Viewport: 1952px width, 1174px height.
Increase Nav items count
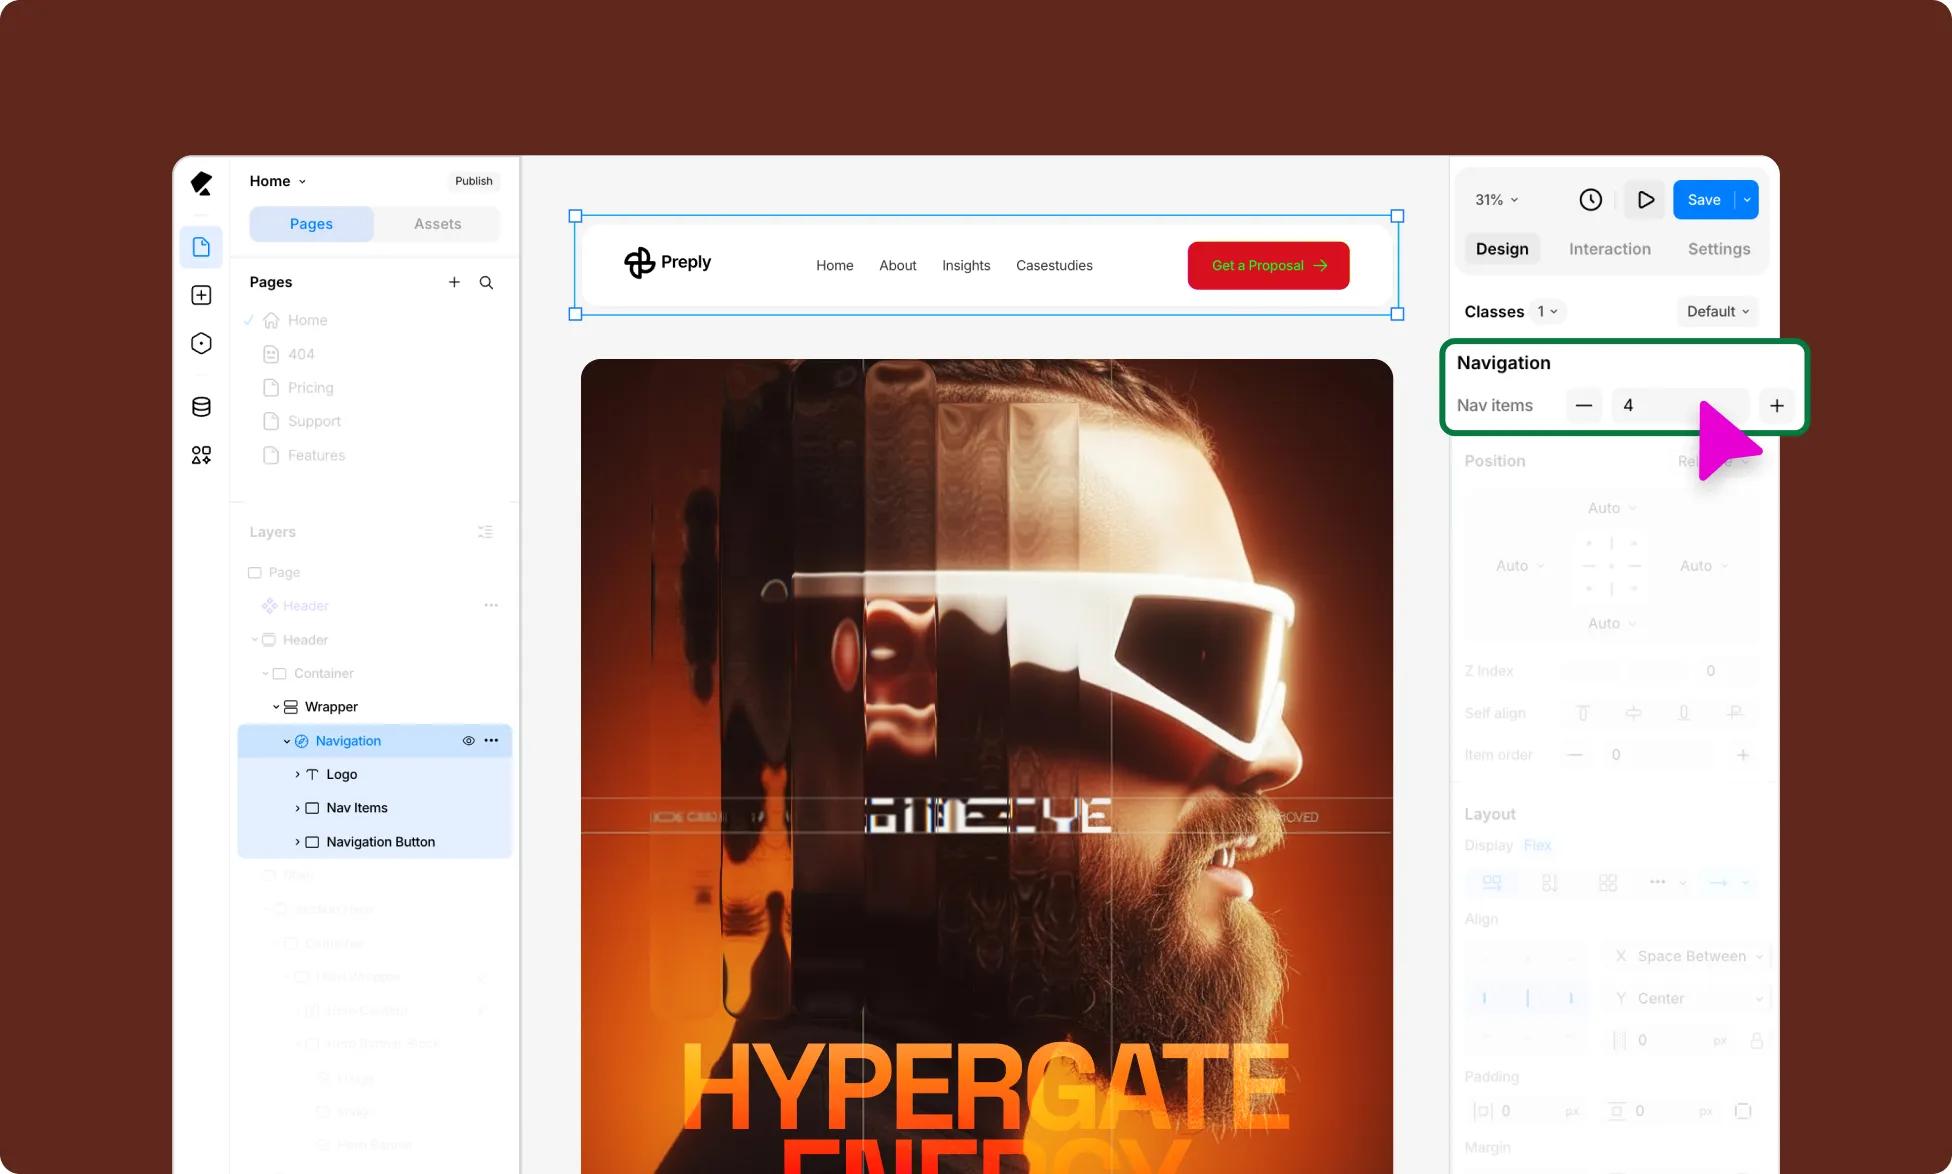[x=1777, y=405]
